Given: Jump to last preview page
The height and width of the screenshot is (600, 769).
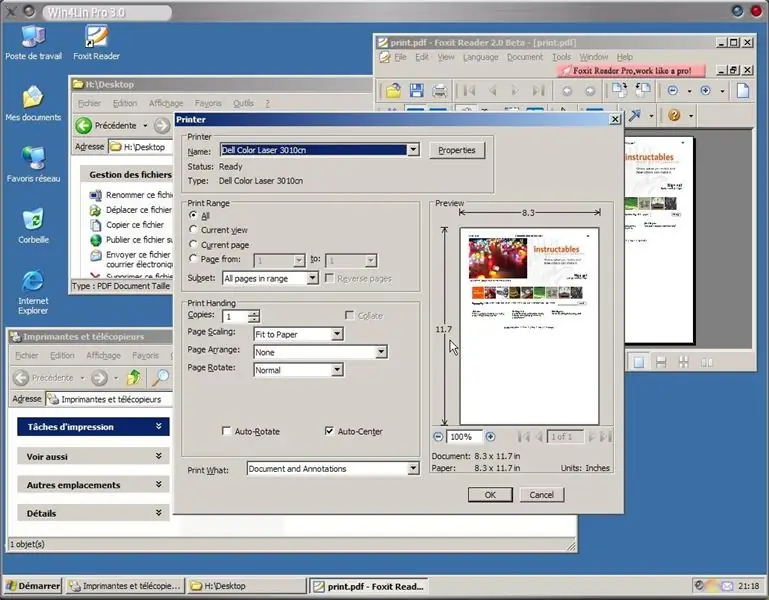Looking at the screenshot, I should (606, 437).
